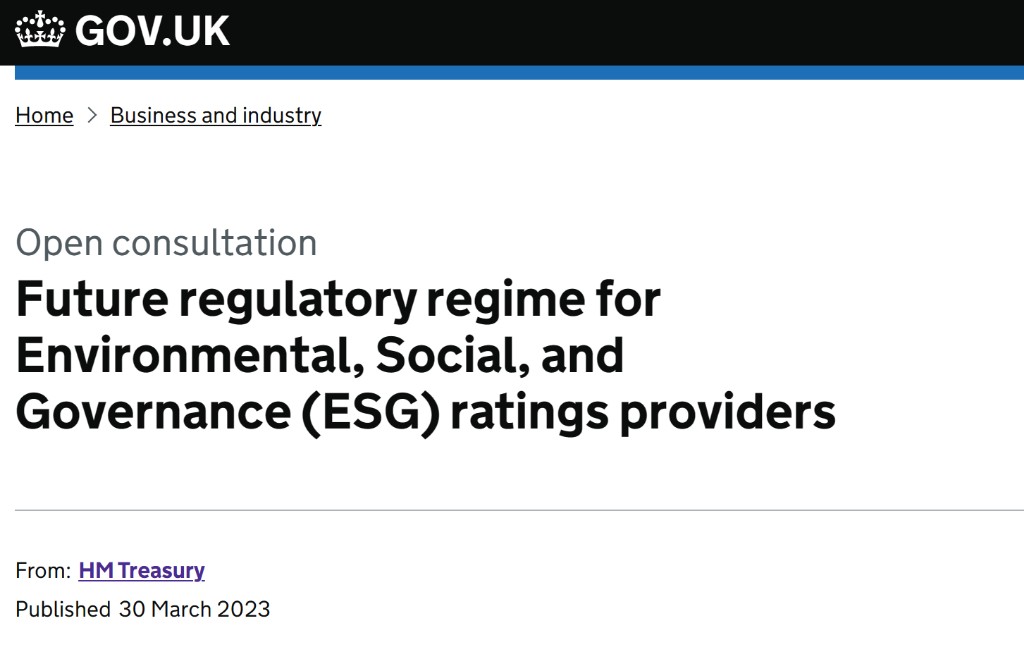The width and height of the screenshot is (1024, 671).
Task: Open the HM Treasury organisation link
Action: point(141,571)
